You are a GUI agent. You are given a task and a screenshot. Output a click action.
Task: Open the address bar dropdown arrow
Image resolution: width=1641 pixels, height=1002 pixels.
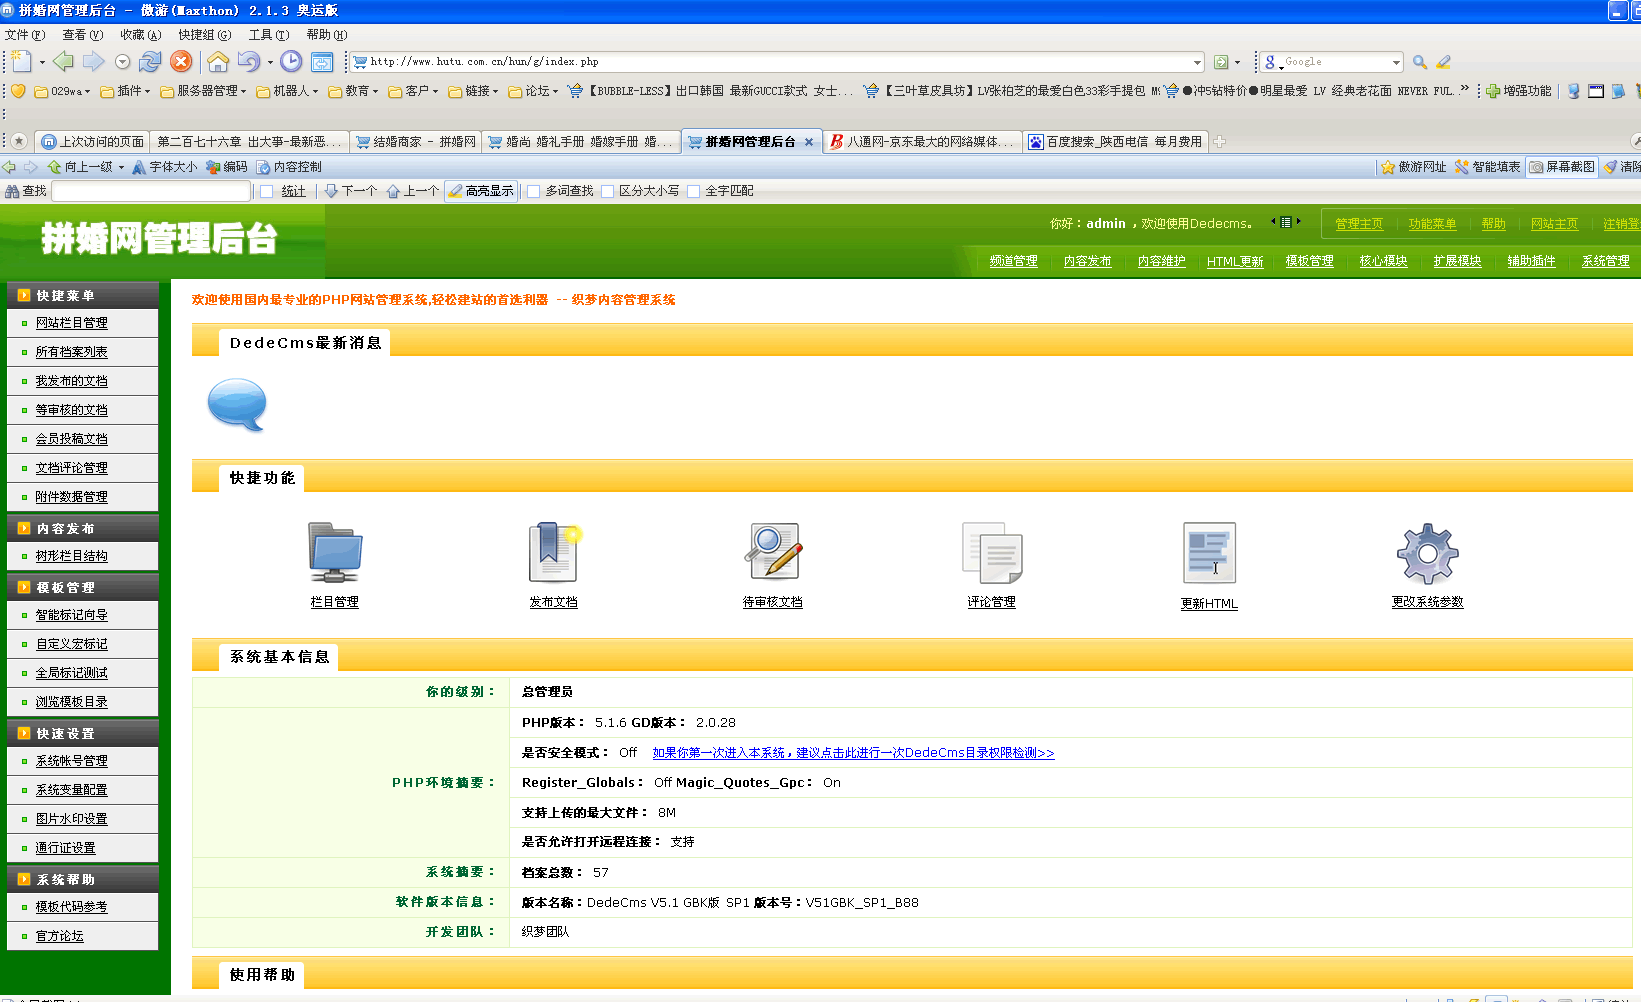click(1197, 62)
